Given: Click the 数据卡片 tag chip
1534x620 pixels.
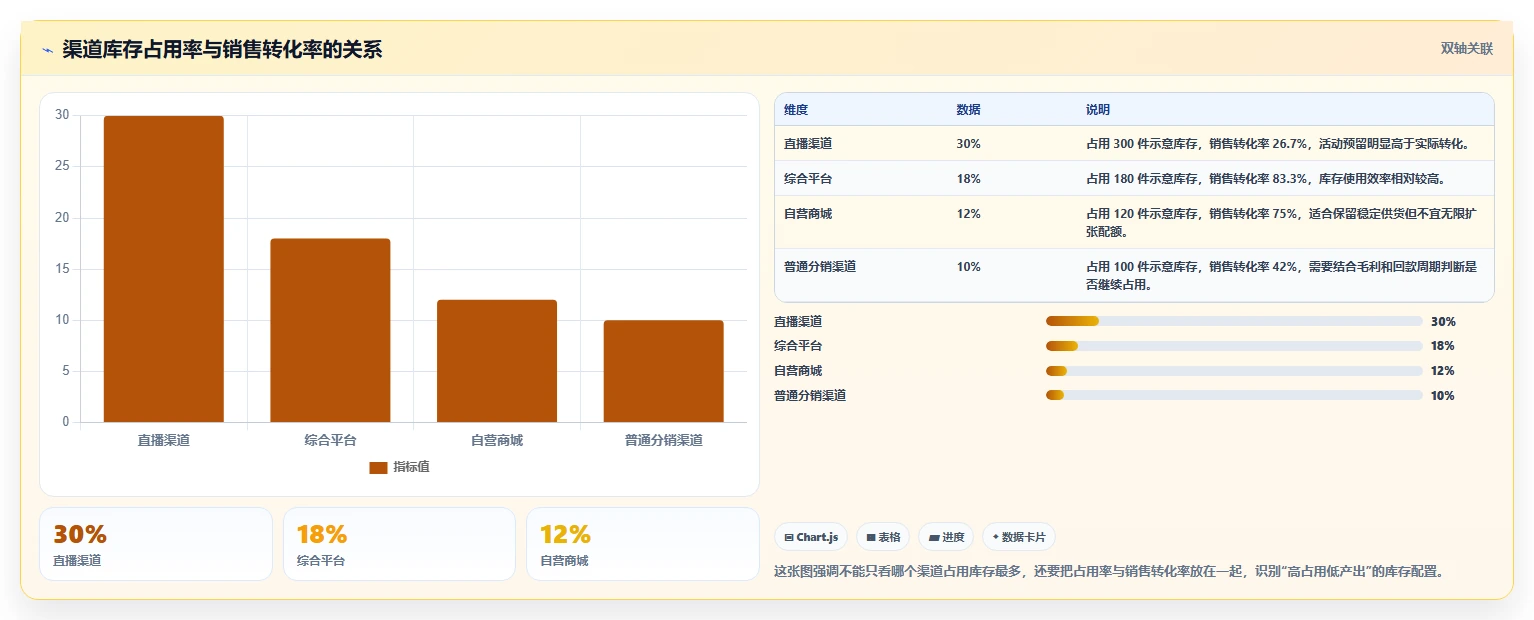Looking at the screenshot, I should (x=1019, y=537).
